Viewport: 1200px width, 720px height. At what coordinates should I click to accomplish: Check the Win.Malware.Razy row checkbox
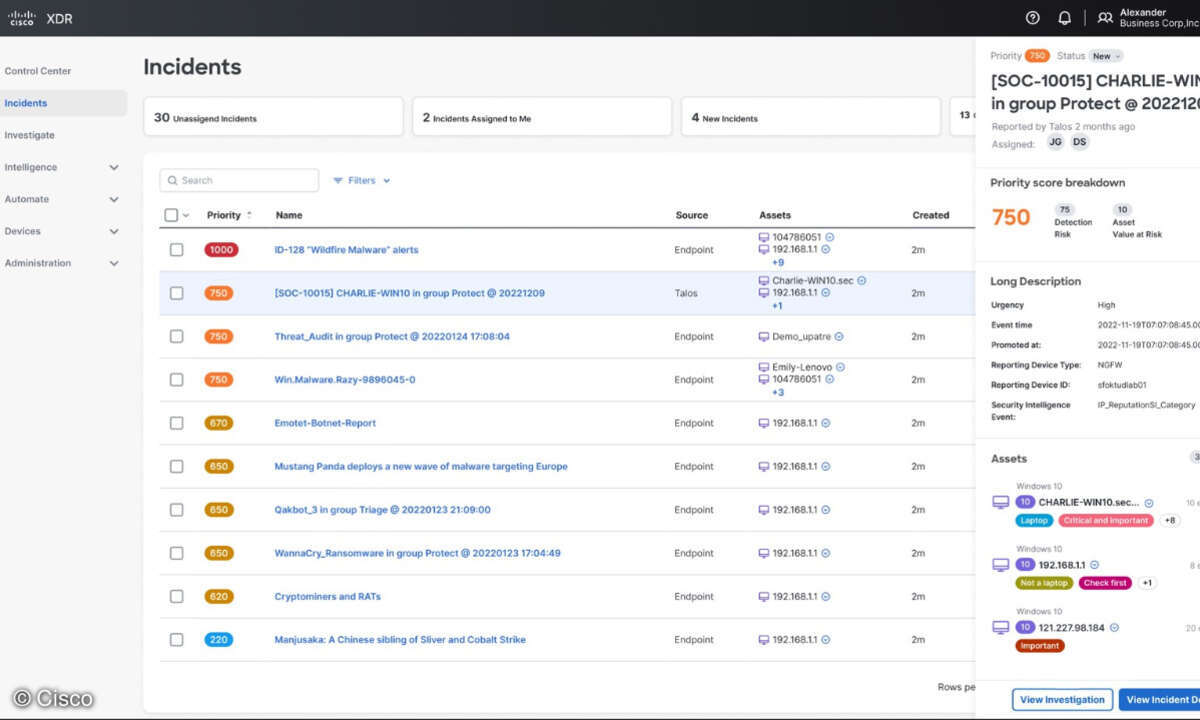click(x=177, y=380)
